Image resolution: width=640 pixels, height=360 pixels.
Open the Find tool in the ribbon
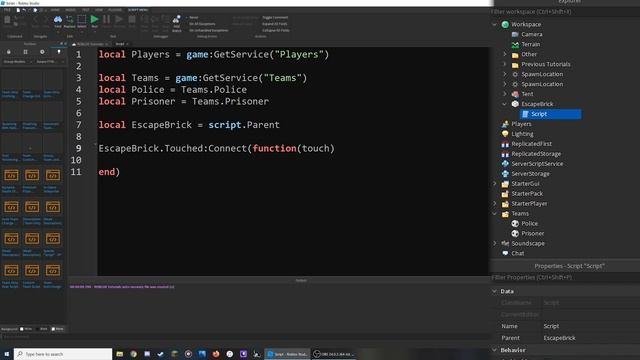pos(58,21)
